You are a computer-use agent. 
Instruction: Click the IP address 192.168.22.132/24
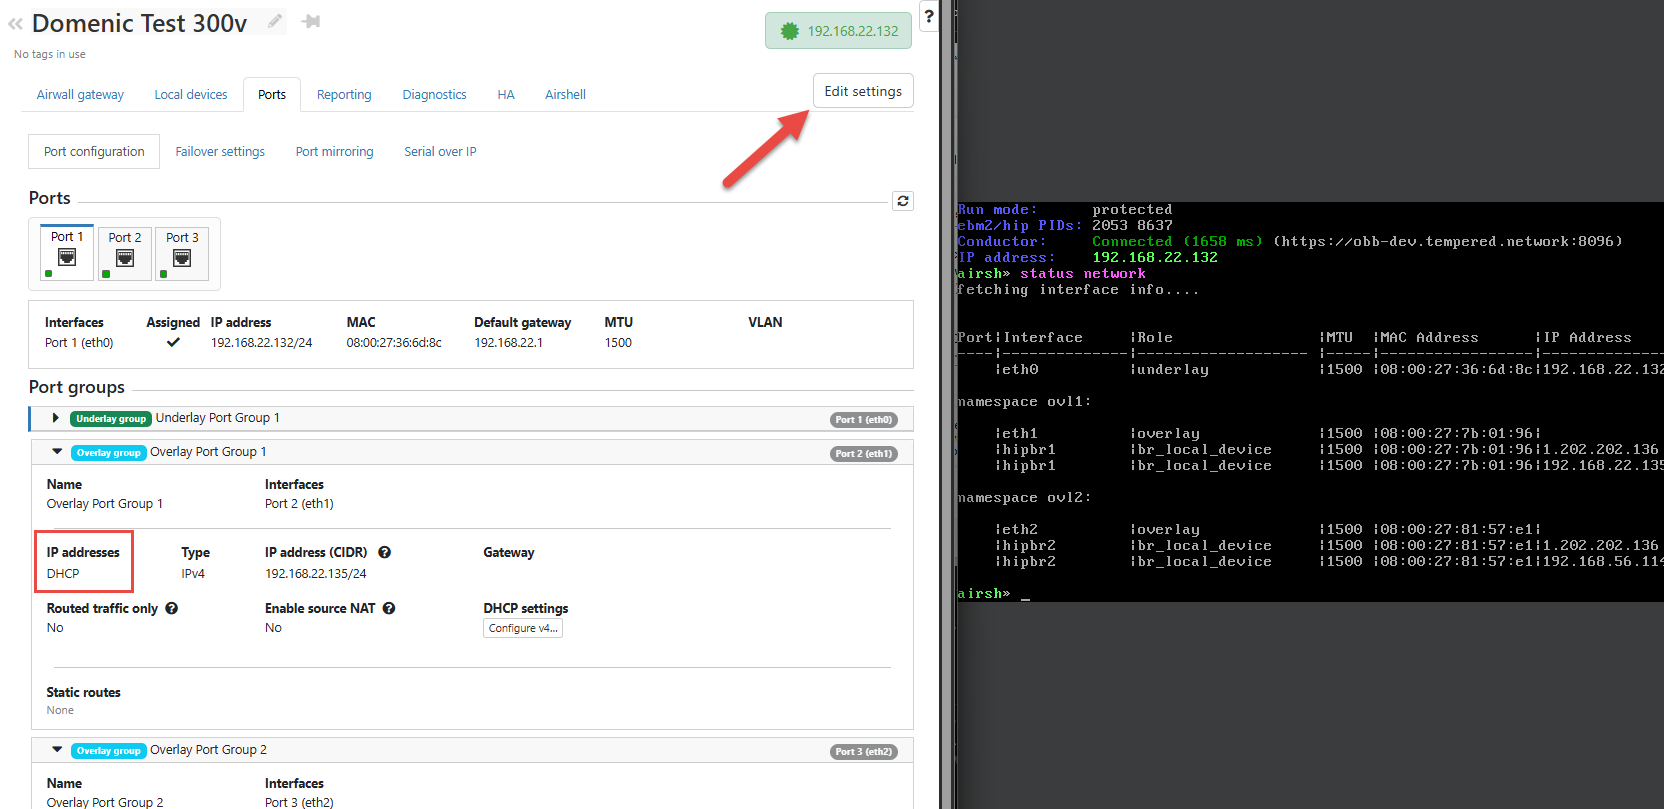coord(261,343)
